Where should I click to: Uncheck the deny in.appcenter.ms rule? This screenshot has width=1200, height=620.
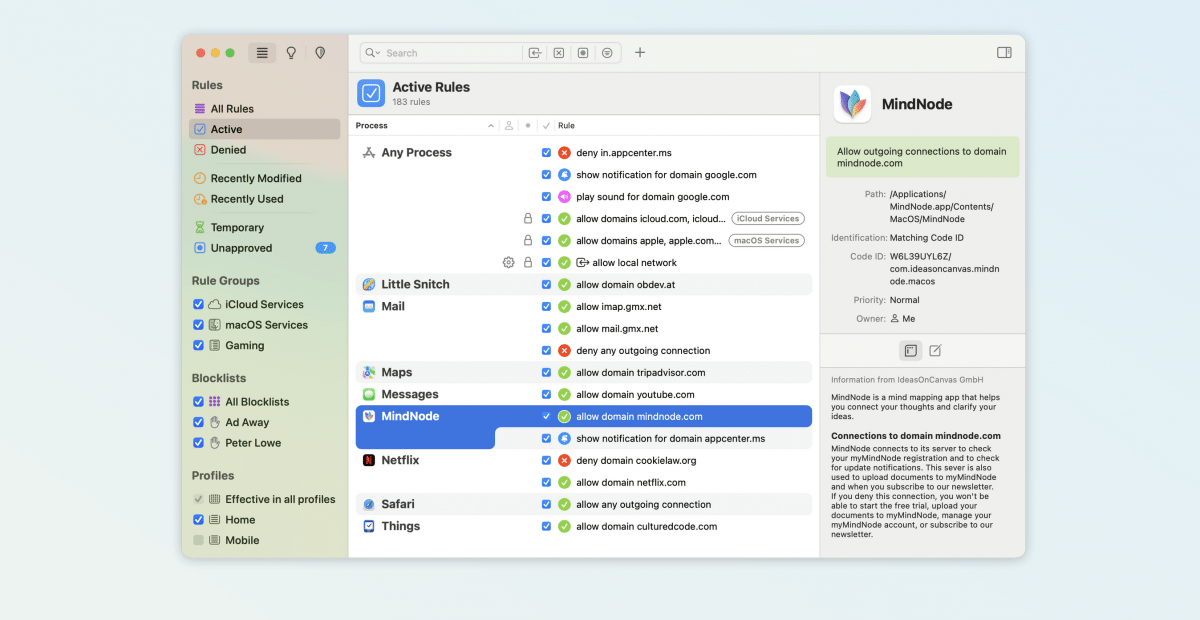546,153
